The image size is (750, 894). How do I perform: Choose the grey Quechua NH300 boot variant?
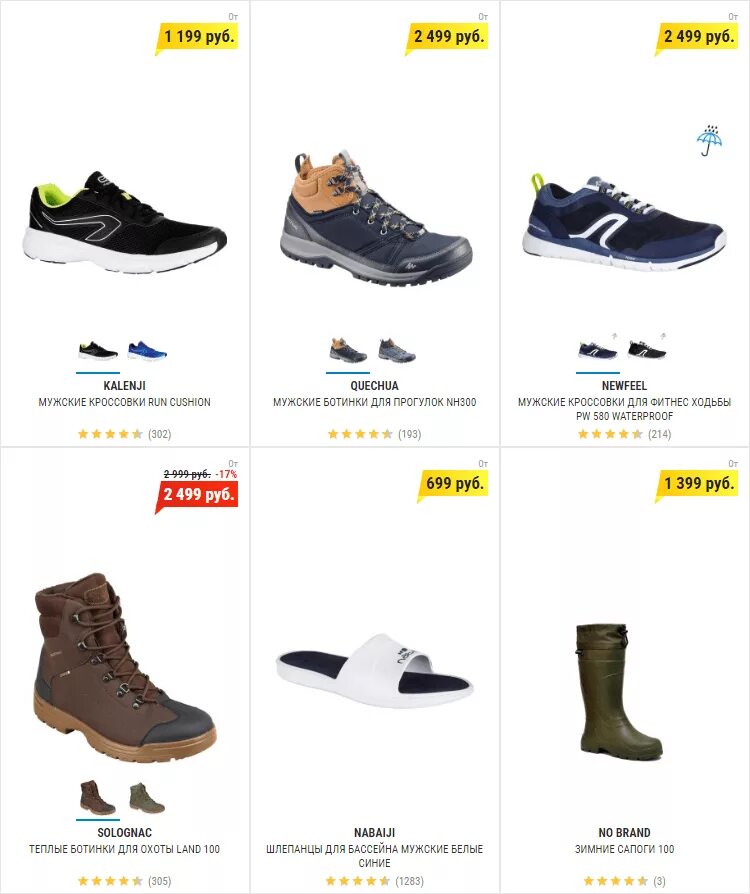click(x=397, y=351)
